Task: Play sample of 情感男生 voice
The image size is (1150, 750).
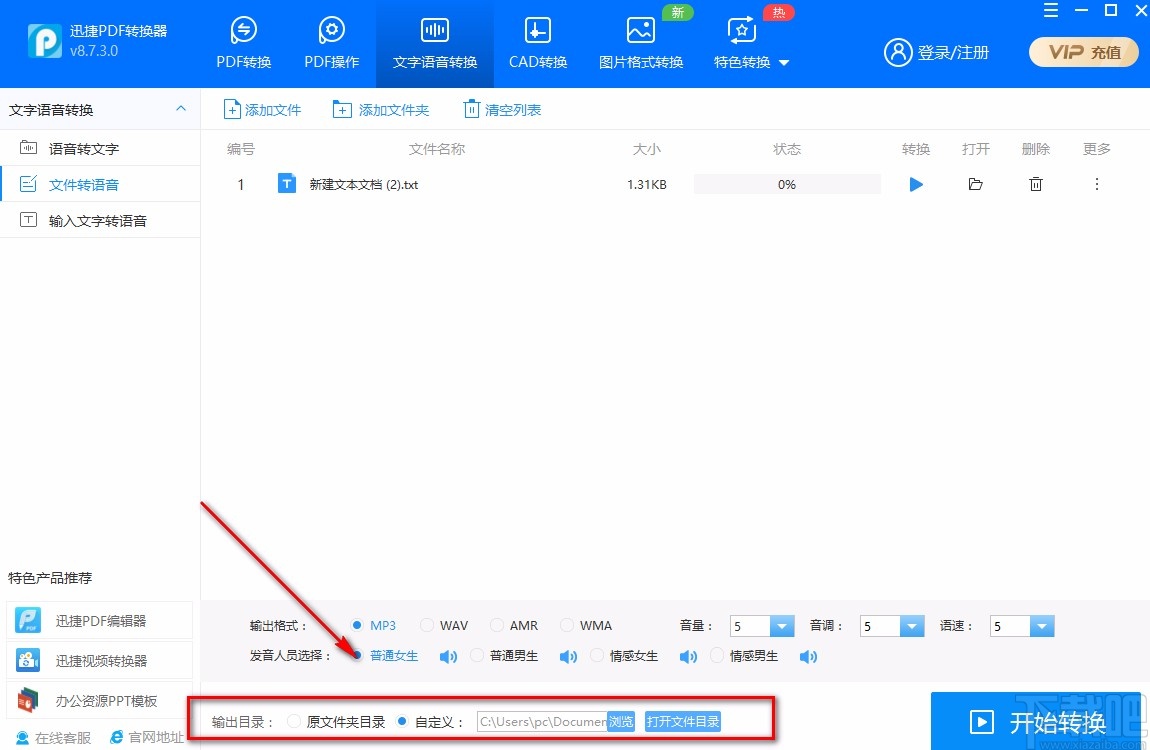Action: pyautogui.click(x=808, y=656)
